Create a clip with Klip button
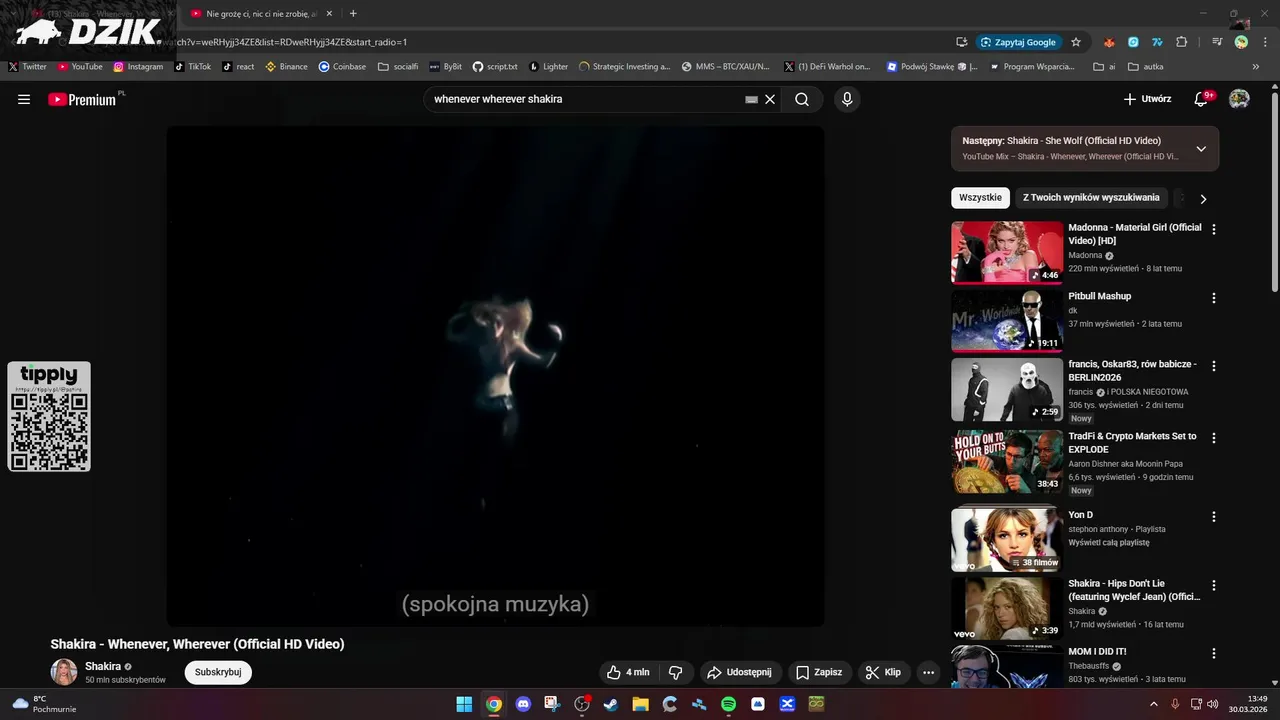This screenshot has height=720, width=1280. (x=883, y=672)
